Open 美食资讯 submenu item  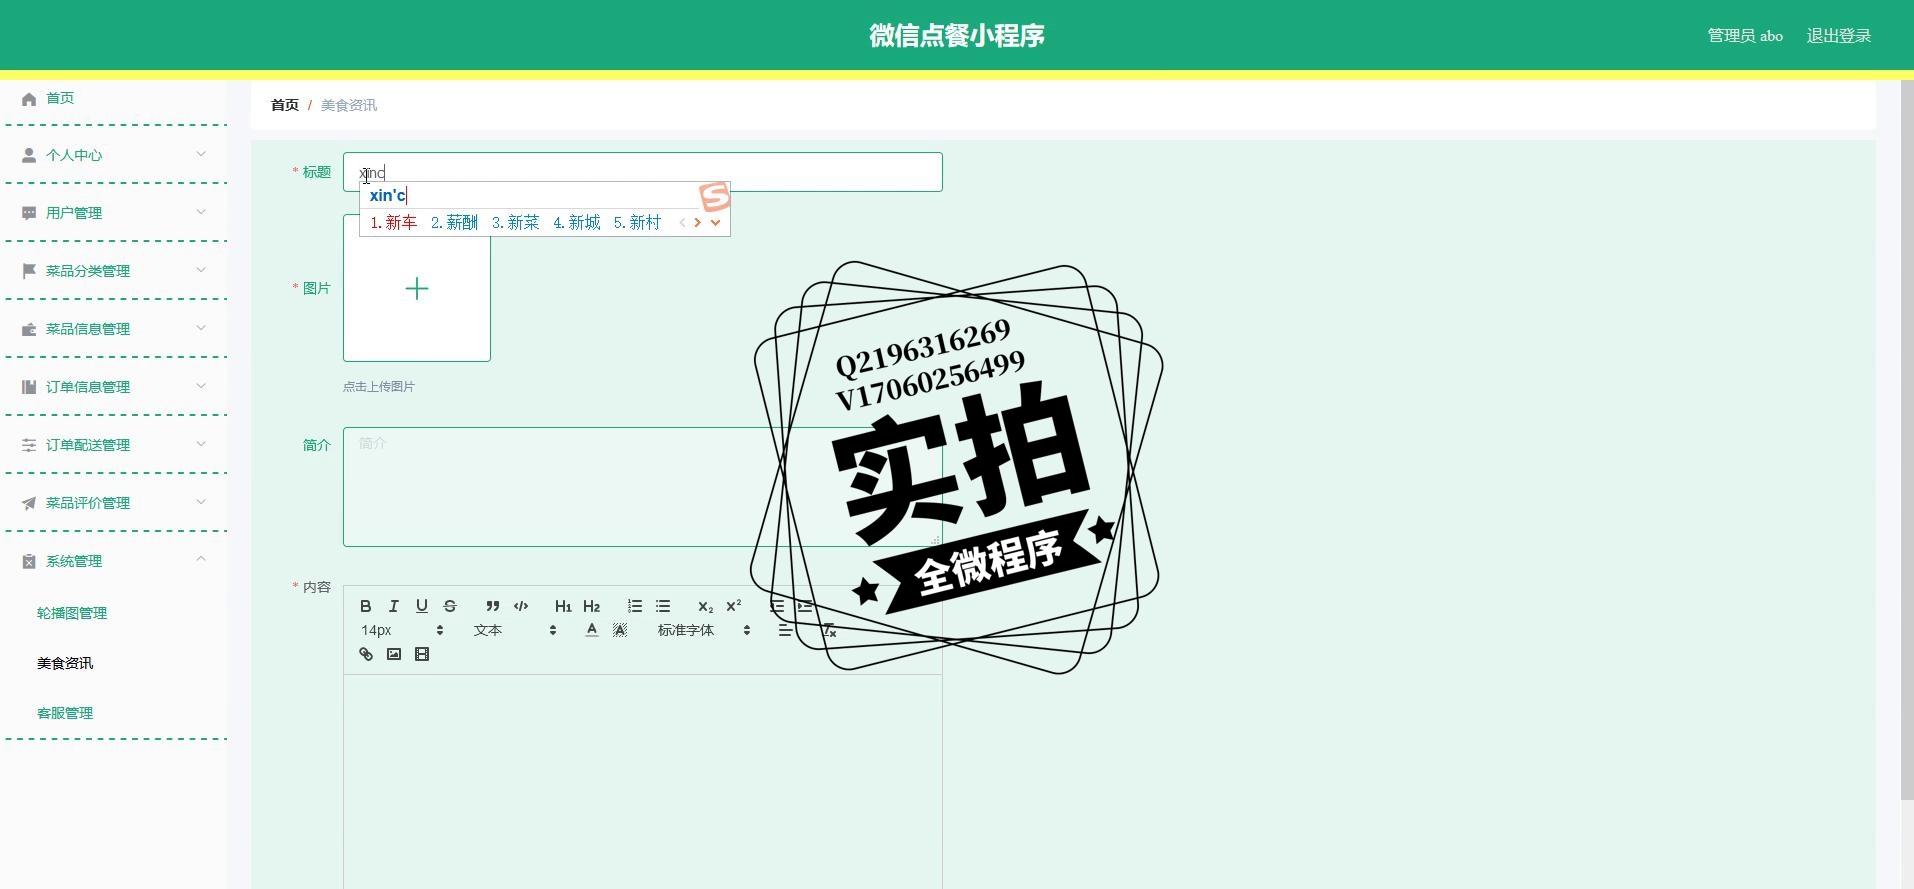[65, 663]
